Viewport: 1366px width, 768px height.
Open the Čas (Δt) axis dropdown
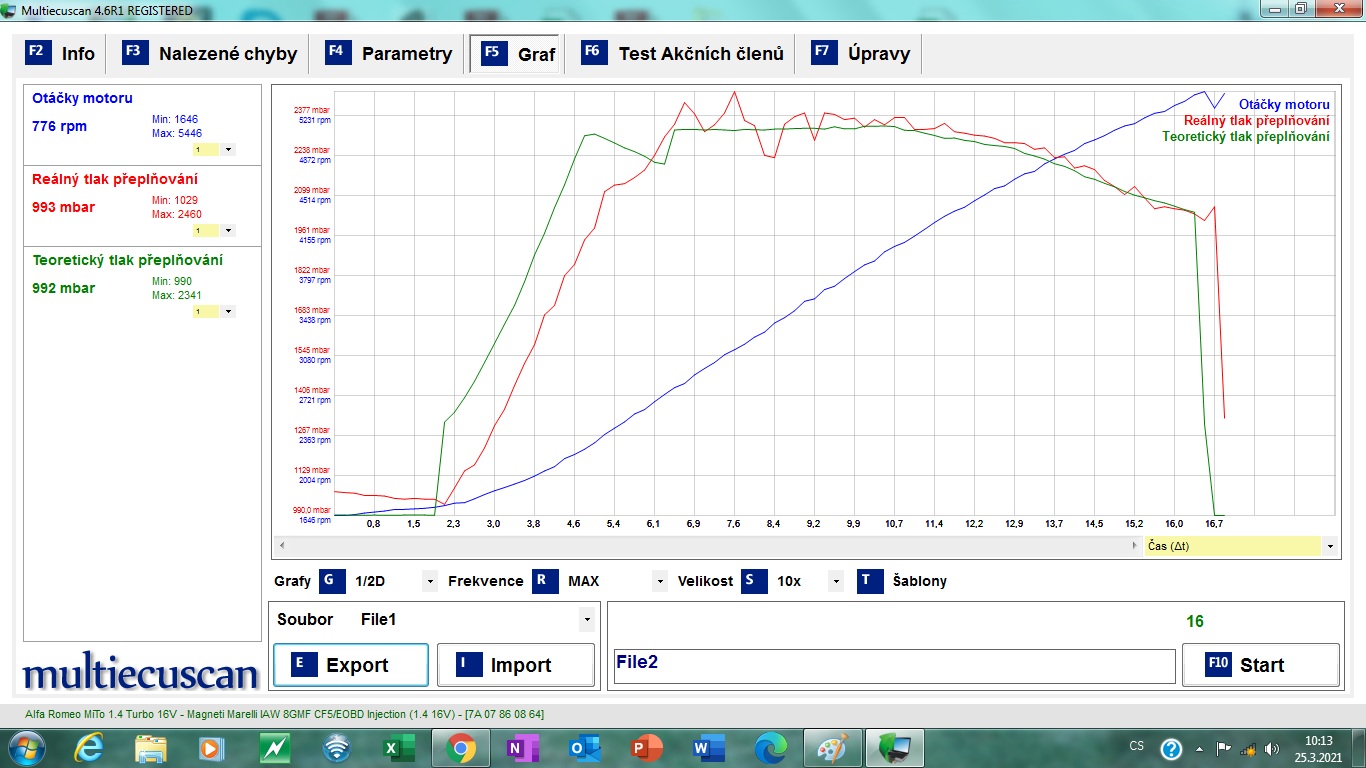[1329, 546]
